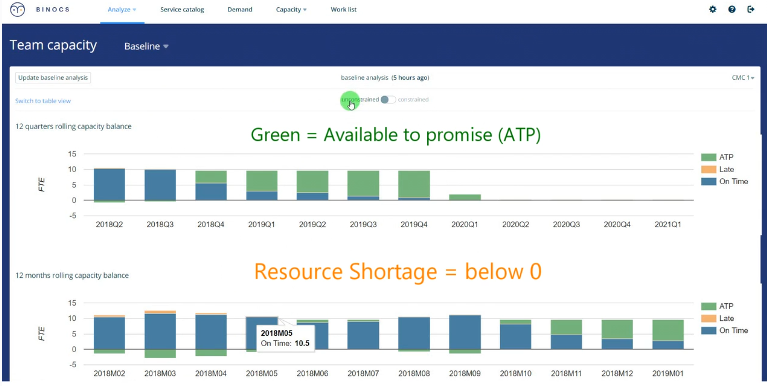
Task: Toggle Late series in quarters chart legend
Action: pyautogui.click(x=718, y=169)
